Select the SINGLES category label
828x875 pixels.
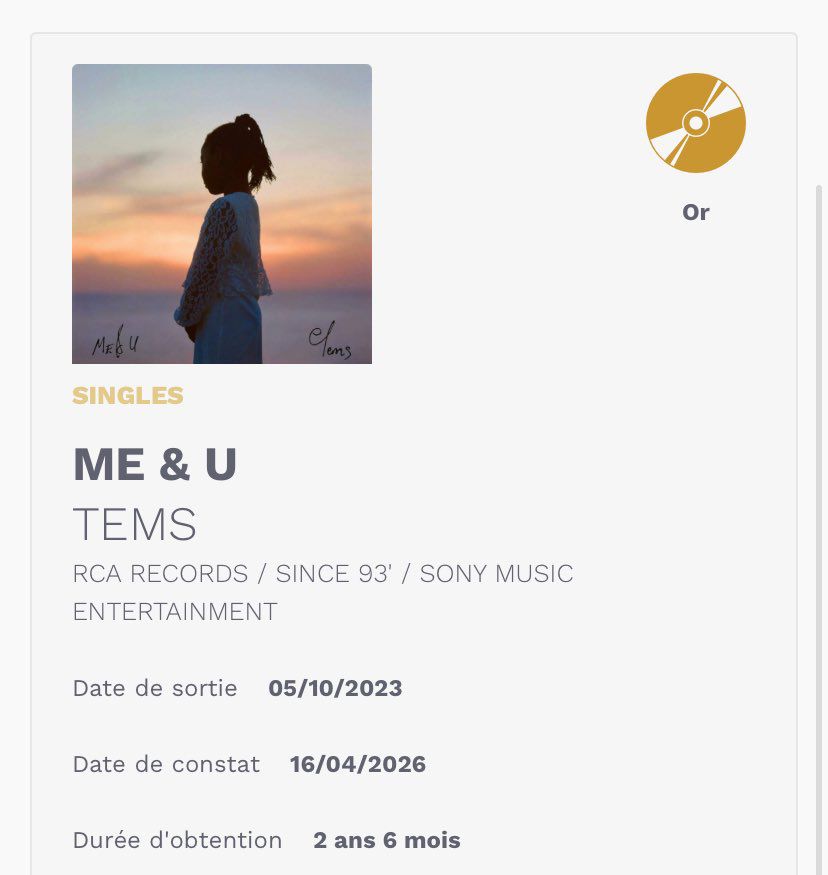128,396
